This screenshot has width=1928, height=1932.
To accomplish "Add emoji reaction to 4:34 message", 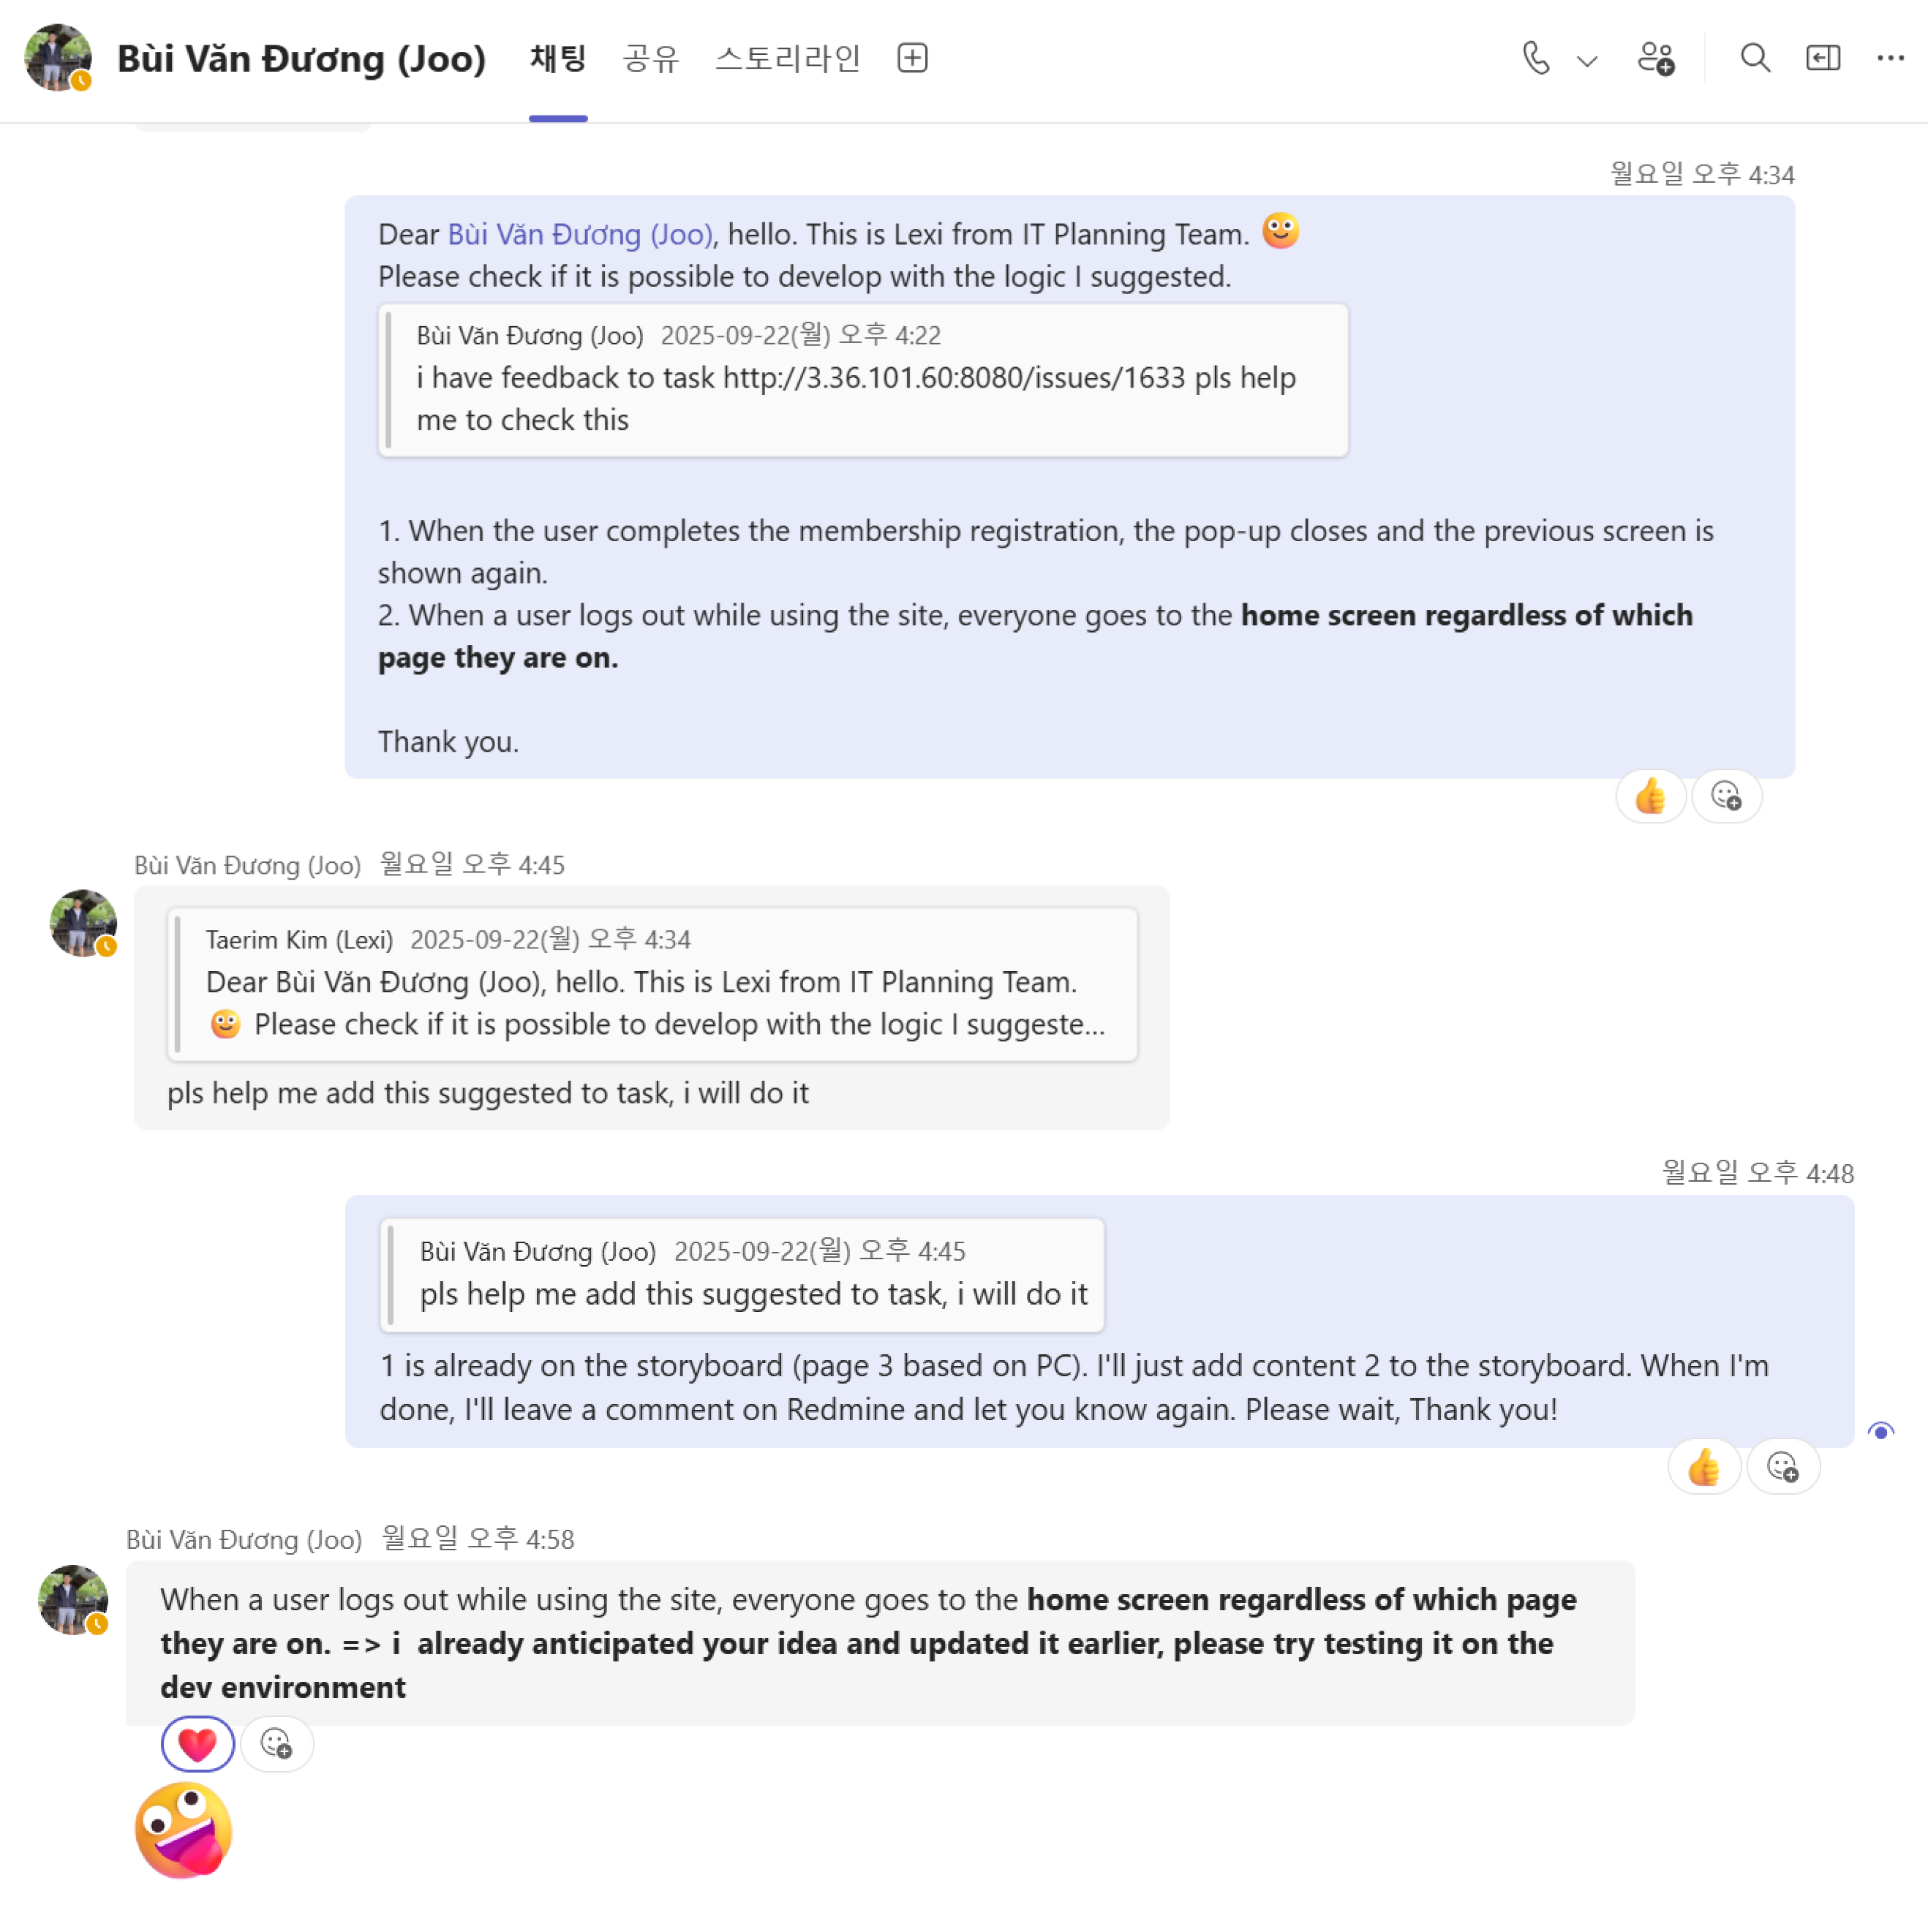I will pyautogui.click(x=1726, y=797).
